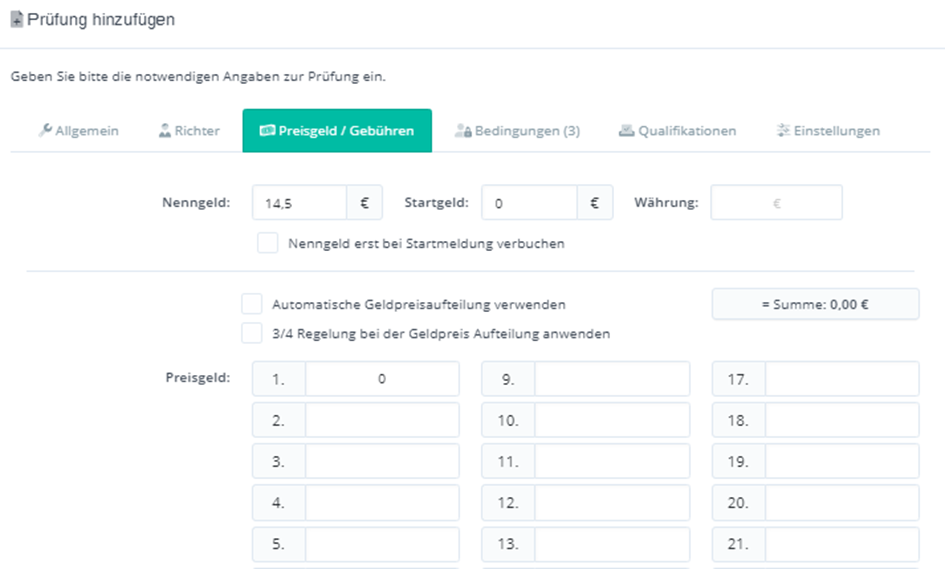Click the Preisgeld field for place 21
Image resolution: width=945 pixels, height=569 pixels.
[842, 544]
